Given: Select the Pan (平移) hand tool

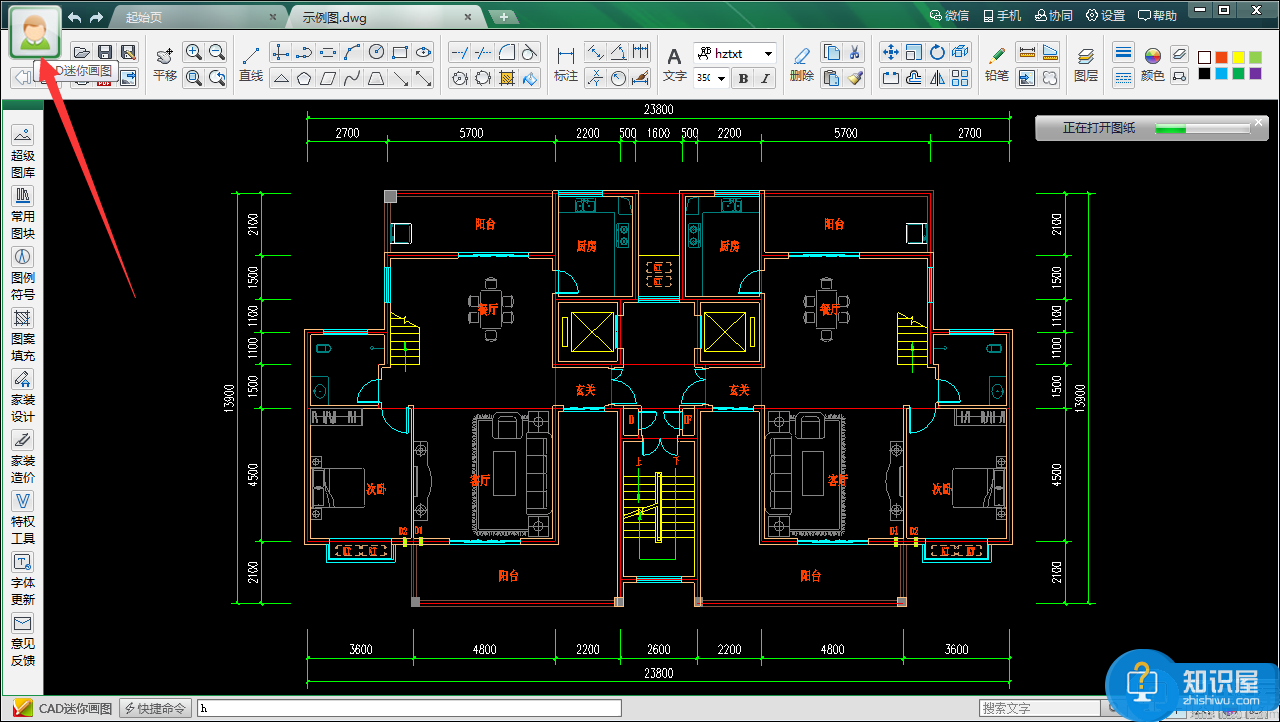Looking at the screenshot, I should point(165,62).
